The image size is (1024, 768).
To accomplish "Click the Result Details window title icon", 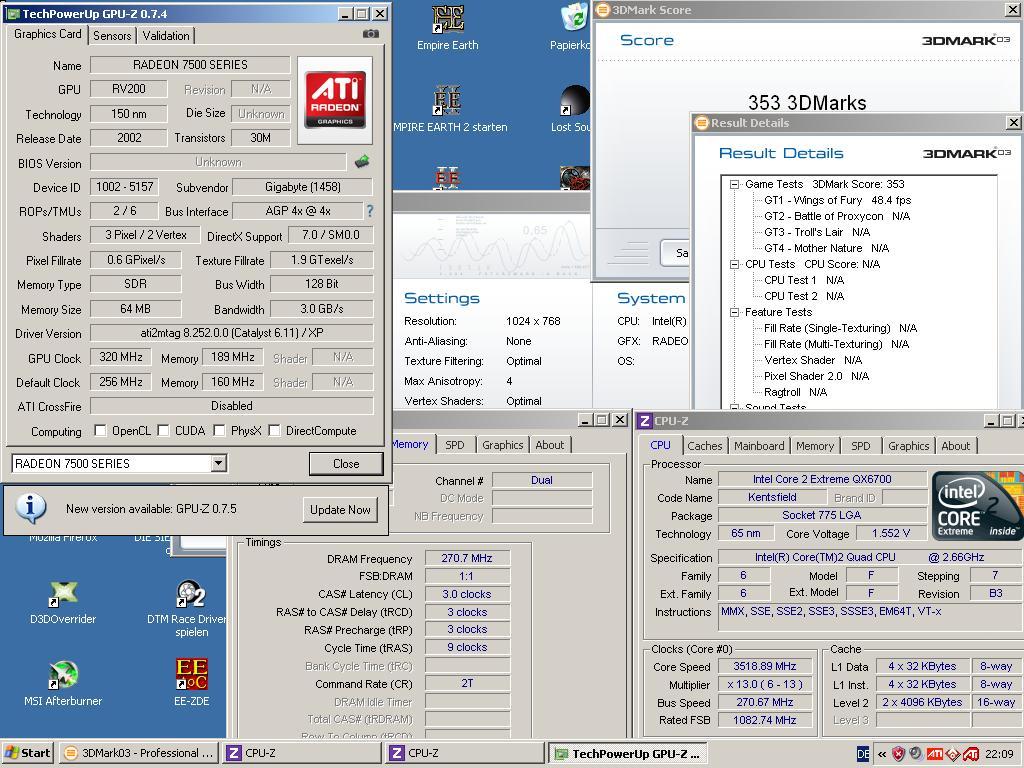I will (701, 123).
